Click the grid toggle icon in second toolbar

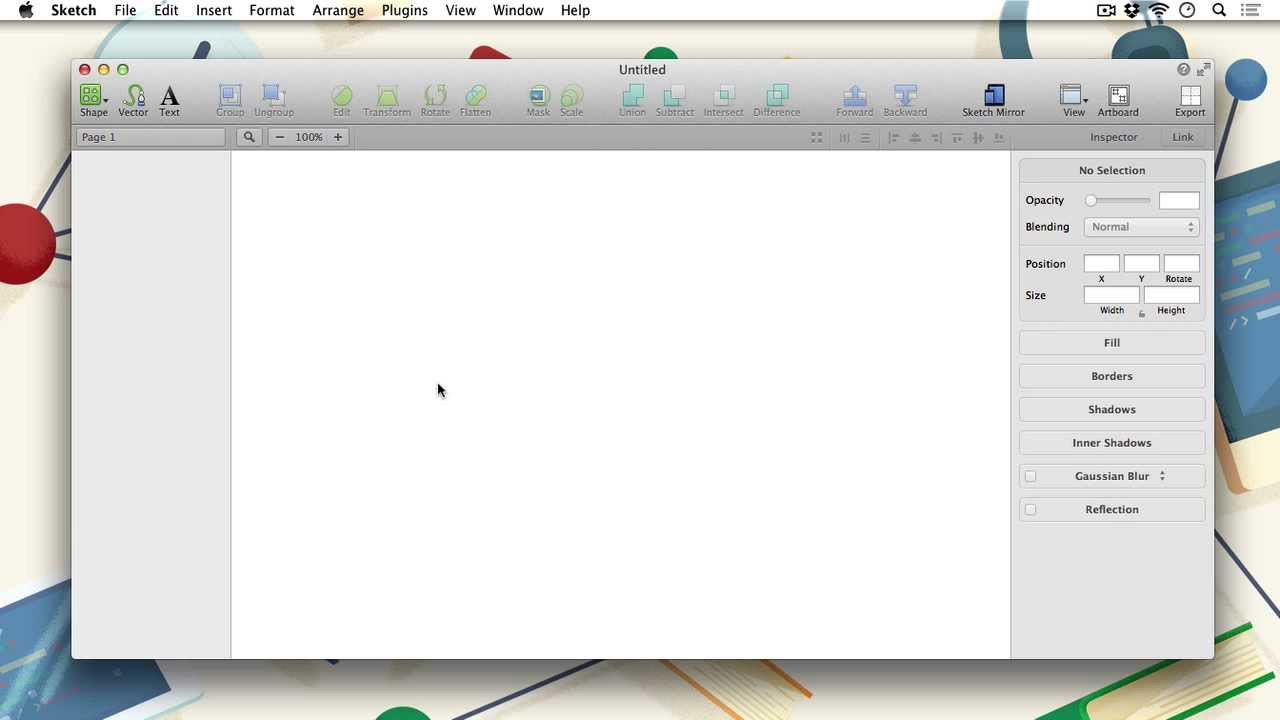click(x=817, y=137)
